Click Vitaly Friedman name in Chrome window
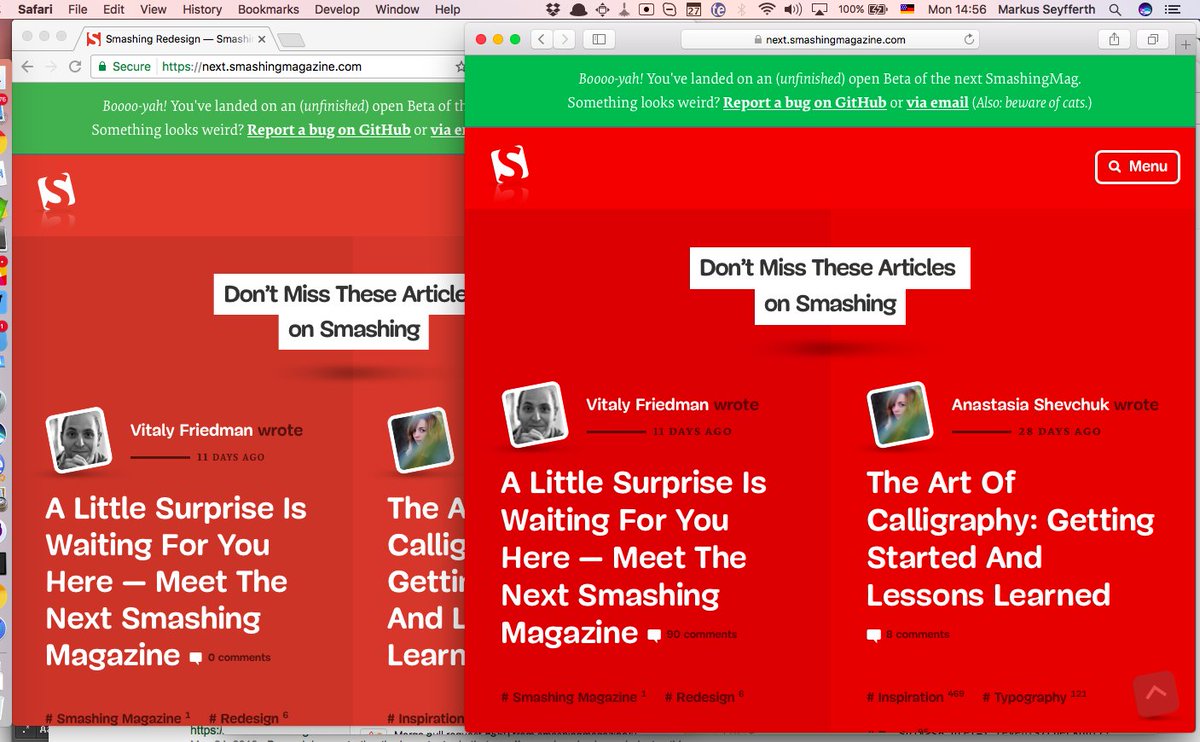The width and height of the screenshot is (1200, 742). tap(191, 431)
